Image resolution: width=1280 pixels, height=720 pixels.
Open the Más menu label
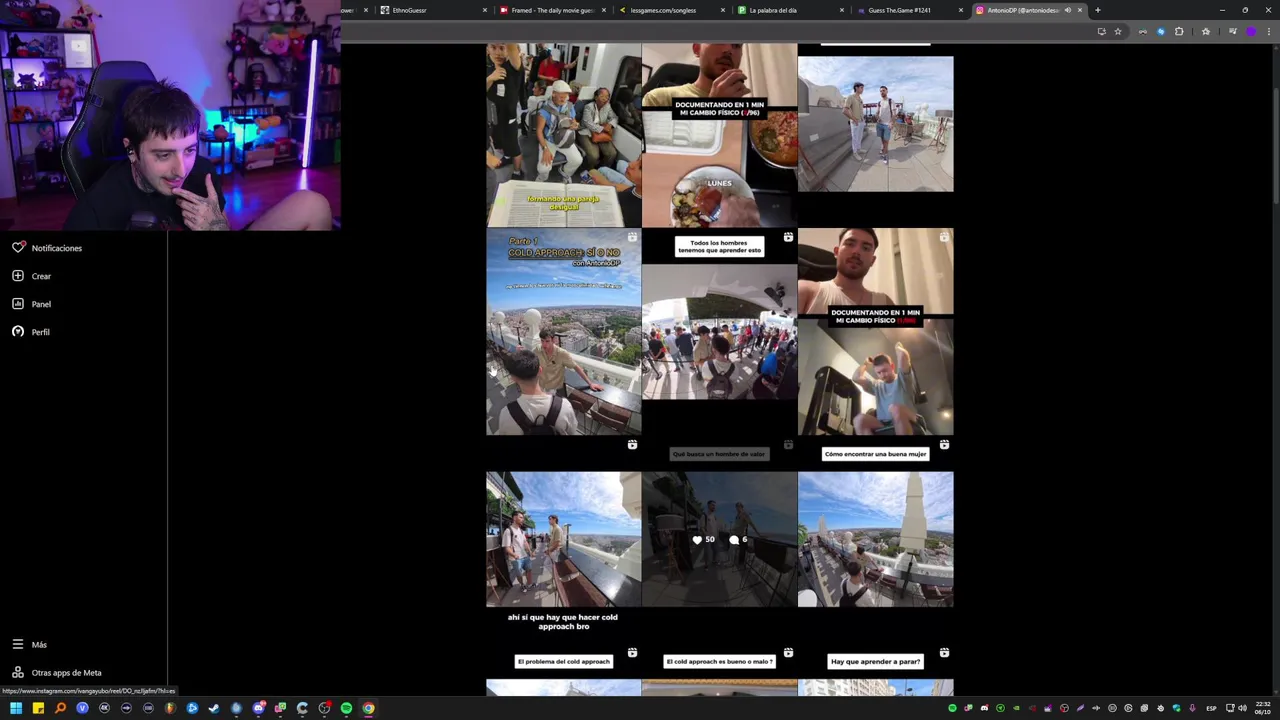coord(39,645)
